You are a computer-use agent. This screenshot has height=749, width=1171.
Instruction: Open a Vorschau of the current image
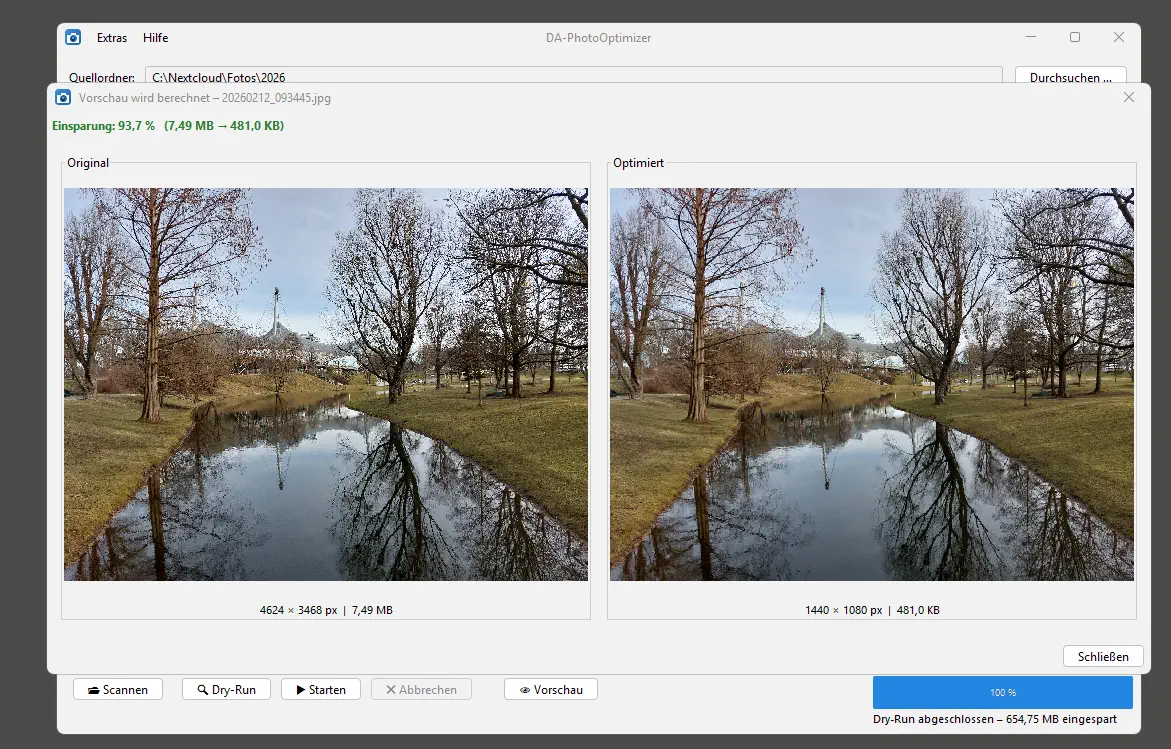(x=550, y=689)
